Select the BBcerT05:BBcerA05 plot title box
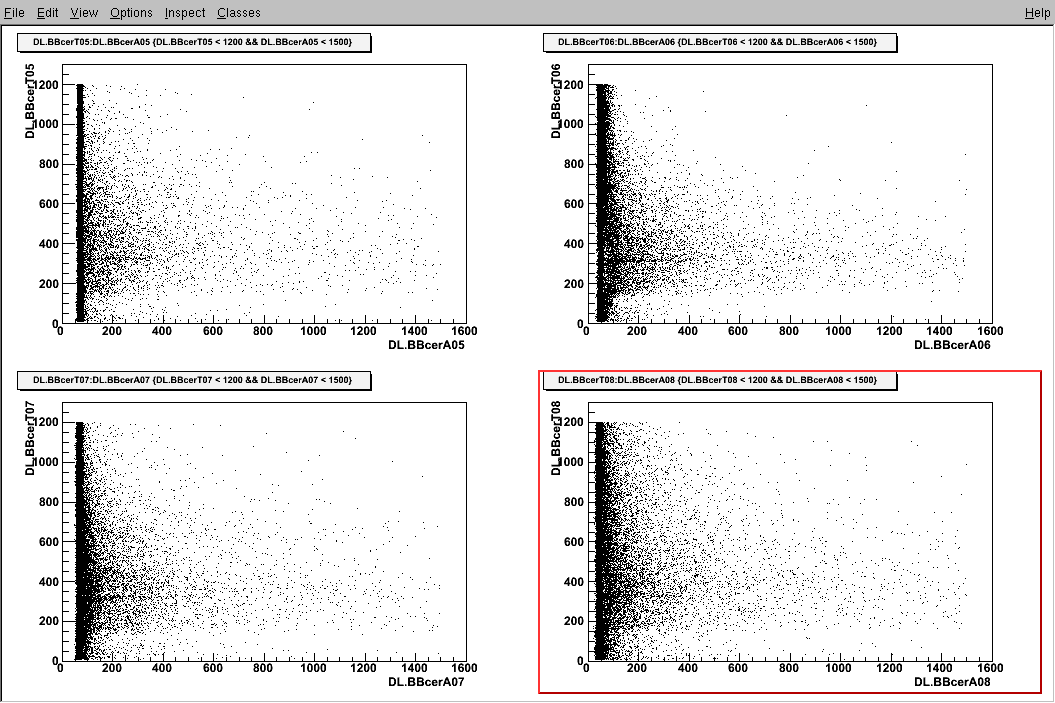Viewport: 1055px width, 703px height. pyautogui.click(x=194, y=42)
